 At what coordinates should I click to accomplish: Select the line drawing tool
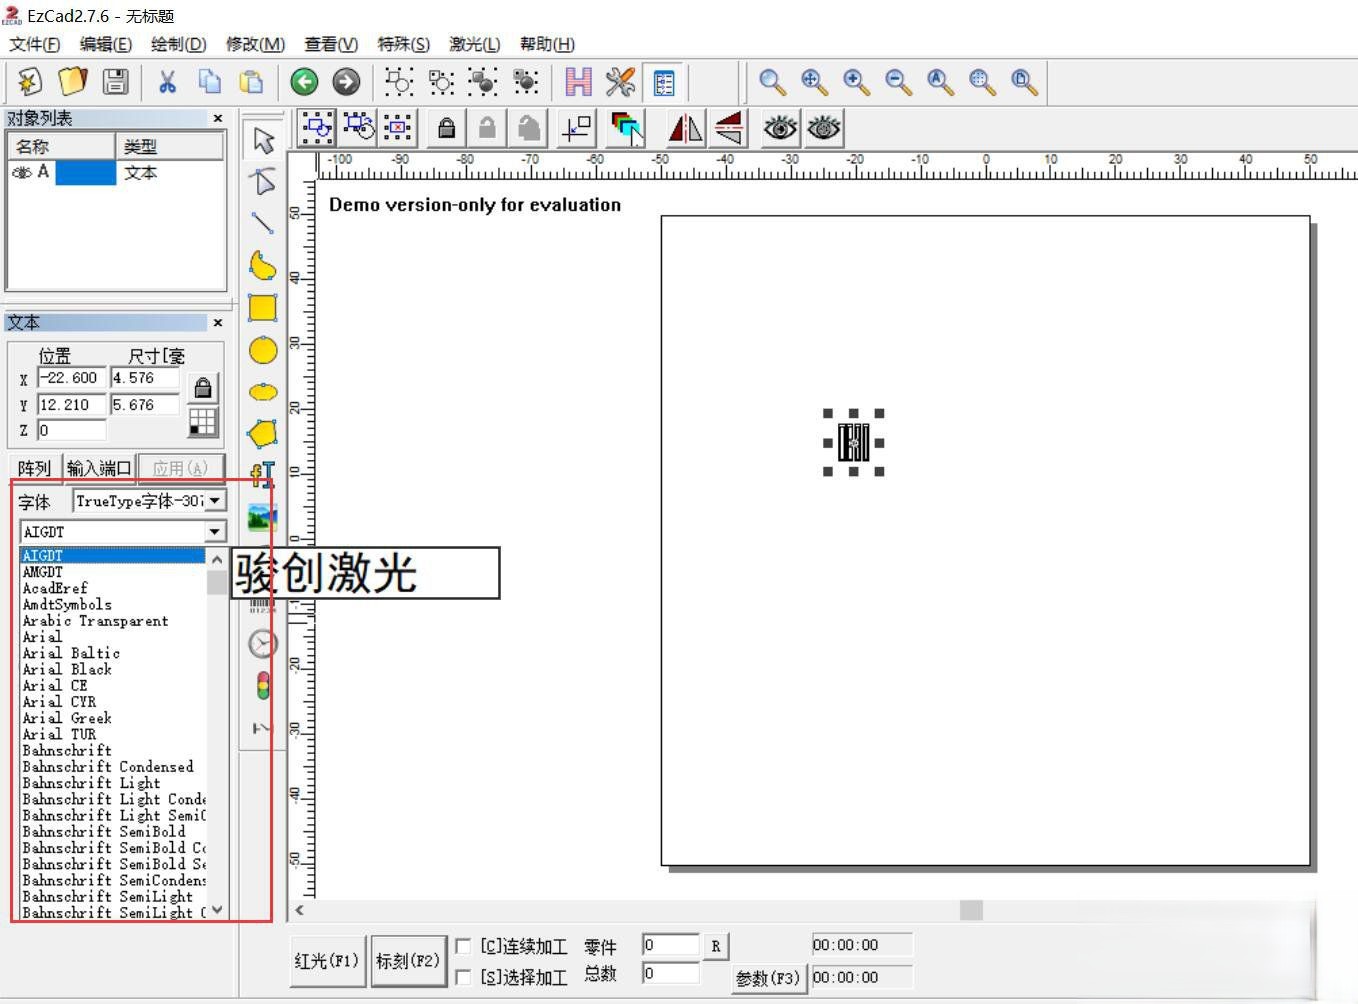[263, 224]
